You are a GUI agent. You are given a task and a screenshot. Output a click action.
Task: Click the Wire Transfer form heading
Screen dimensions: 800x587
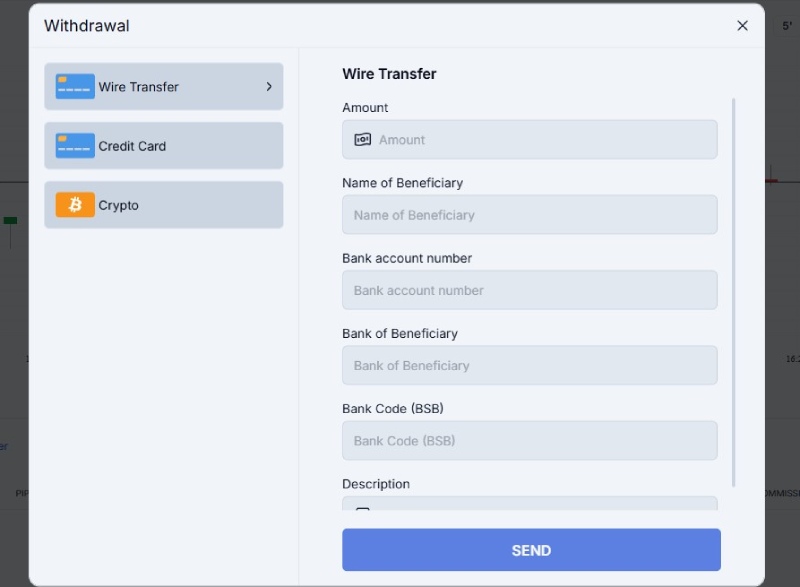[389, 74]
